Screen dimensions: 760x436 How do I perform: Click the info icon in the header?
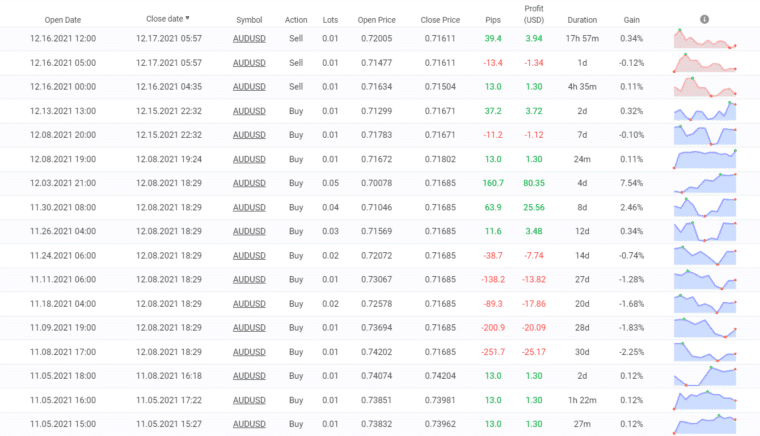705,19
